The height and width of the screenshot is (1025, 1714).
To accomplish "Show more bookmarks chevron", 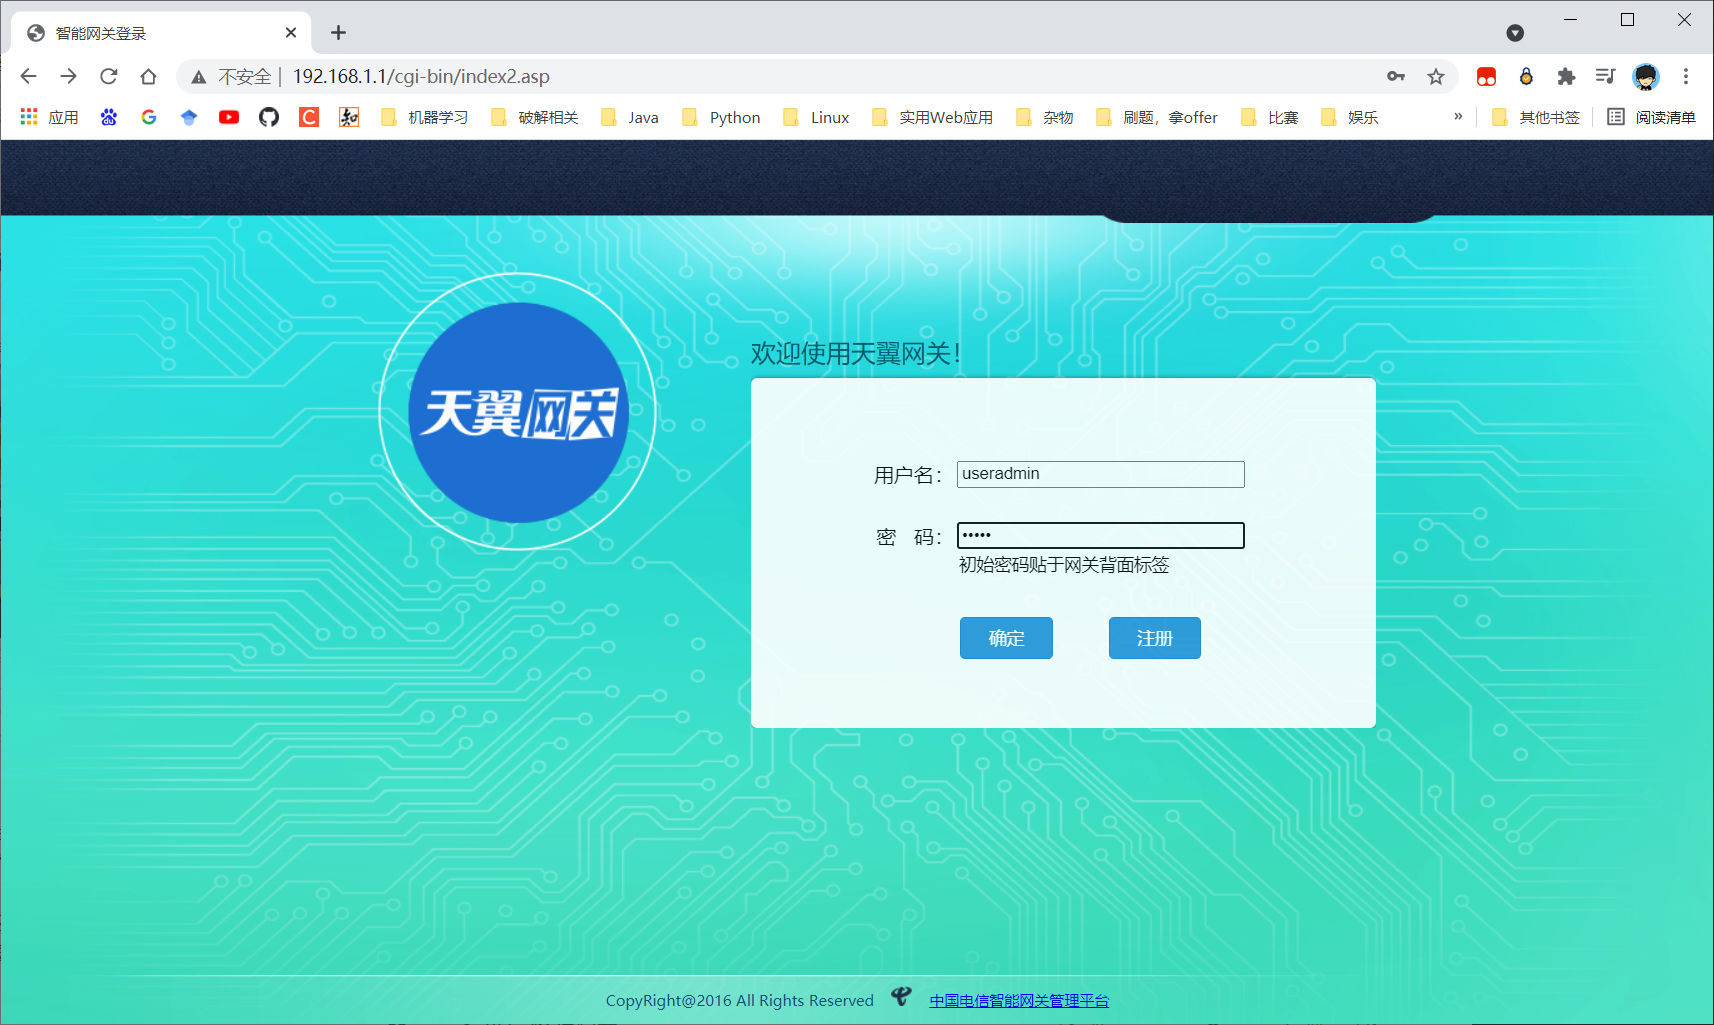I will click(1458, 117).
